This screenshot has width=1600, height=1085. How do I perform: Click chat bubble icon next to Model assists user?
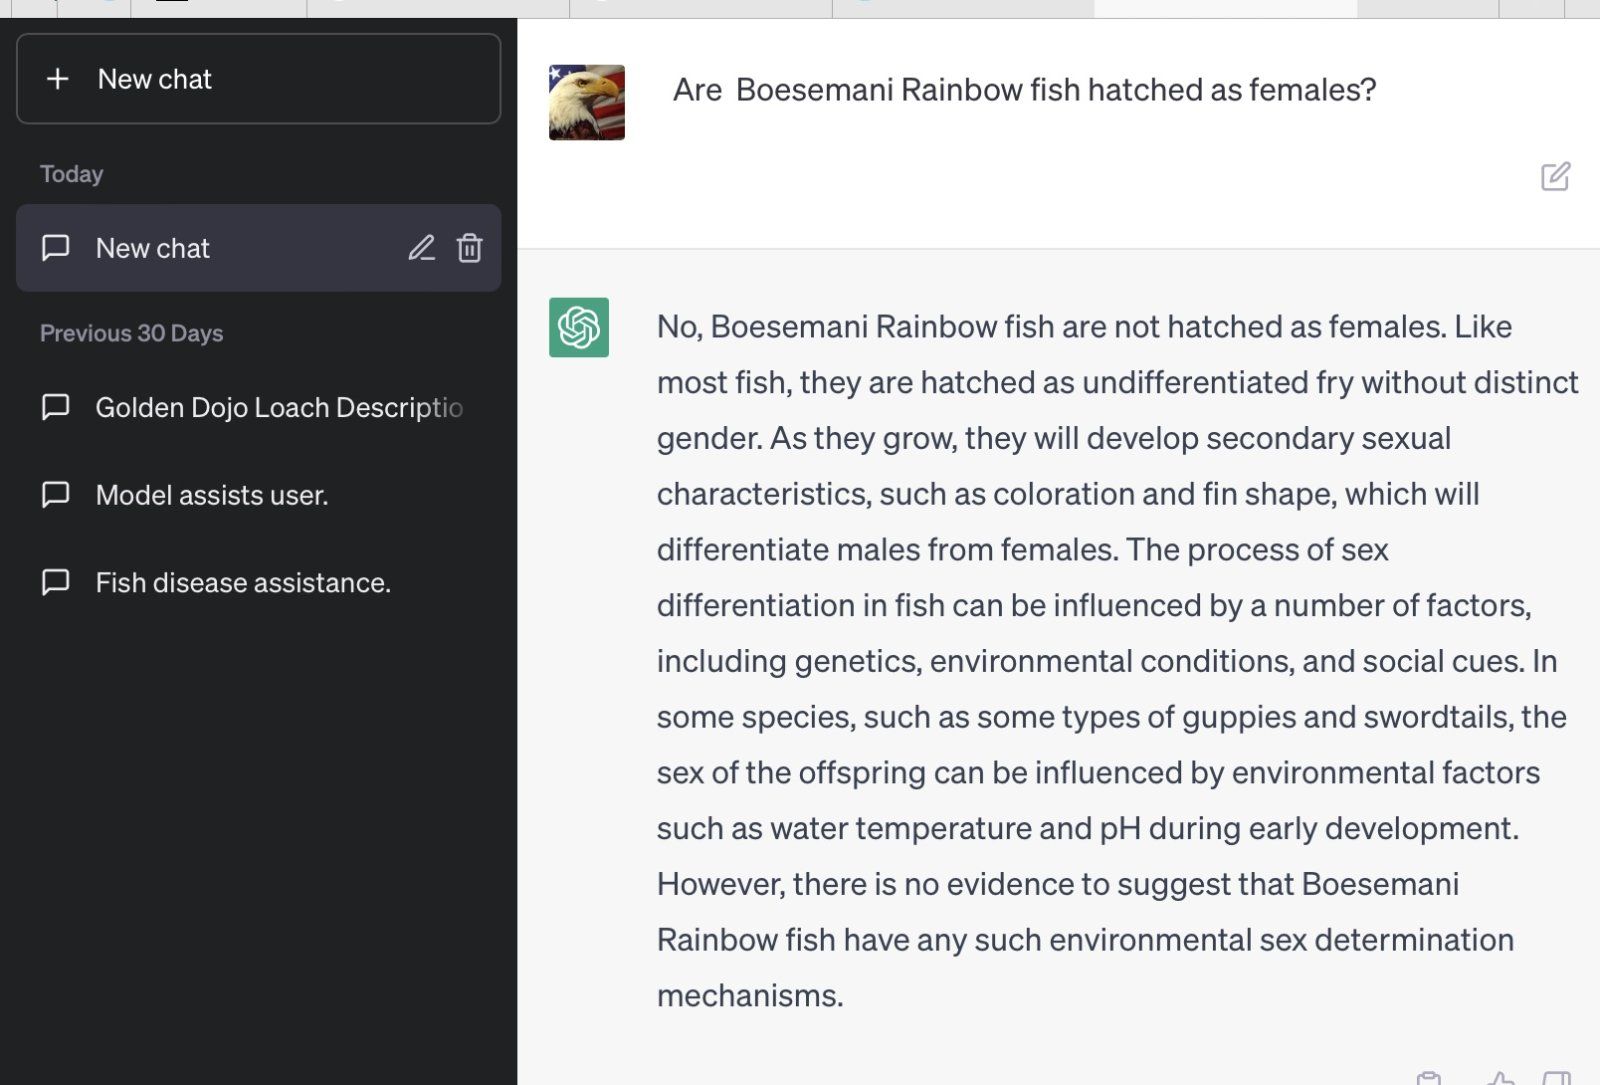coord(55,495)
